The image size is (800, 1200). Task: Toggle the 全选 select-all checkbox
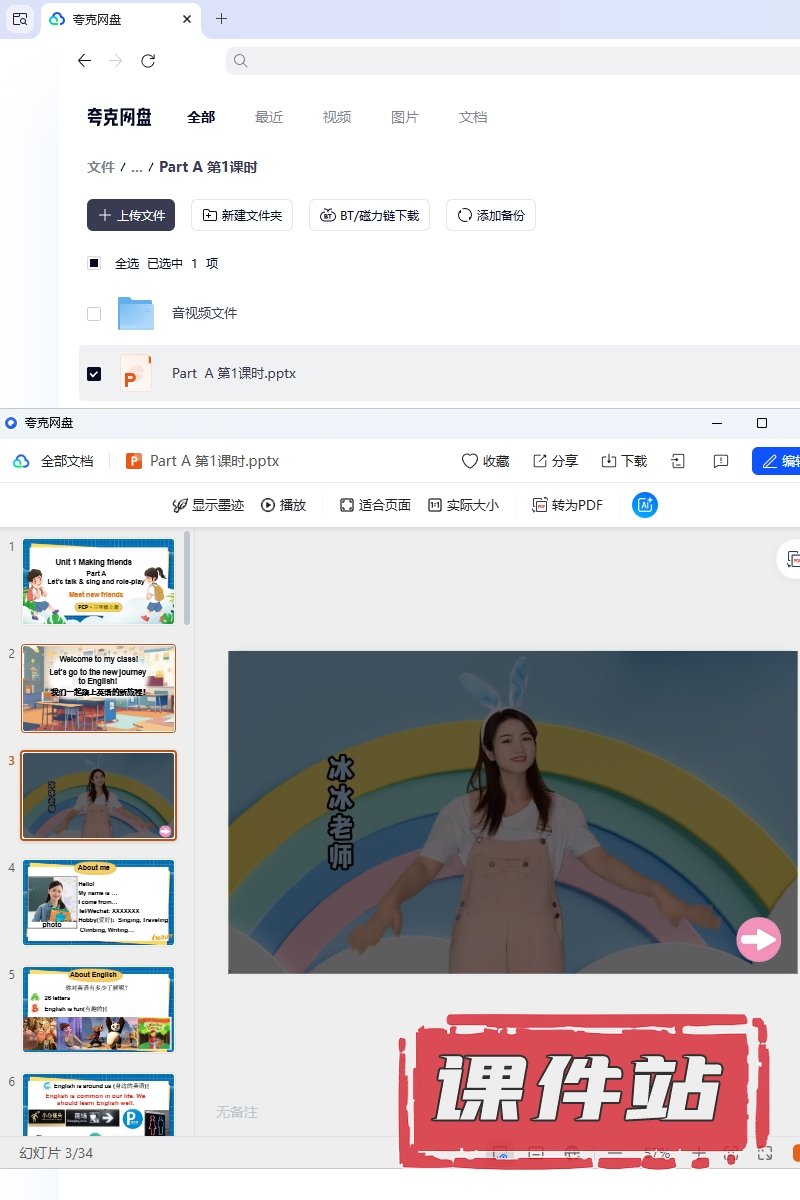click(94, 263)
